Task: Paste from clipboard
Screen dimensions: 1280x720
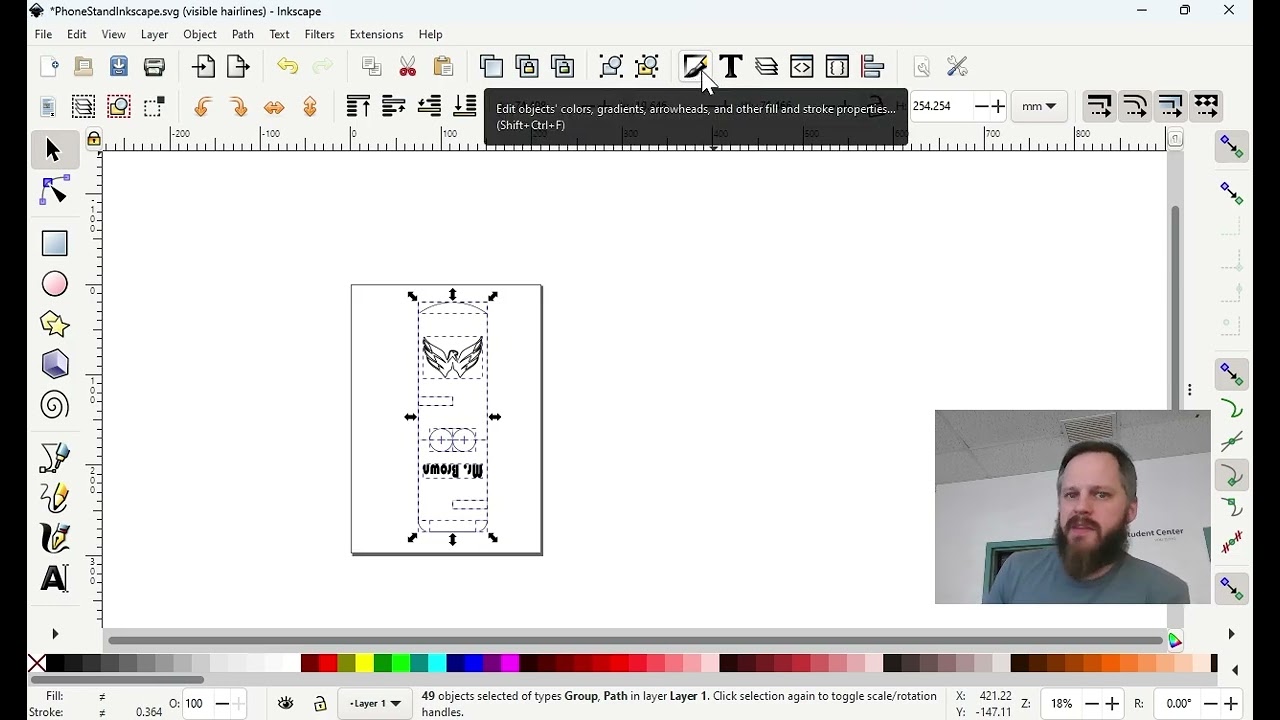Action: [443, 67]
